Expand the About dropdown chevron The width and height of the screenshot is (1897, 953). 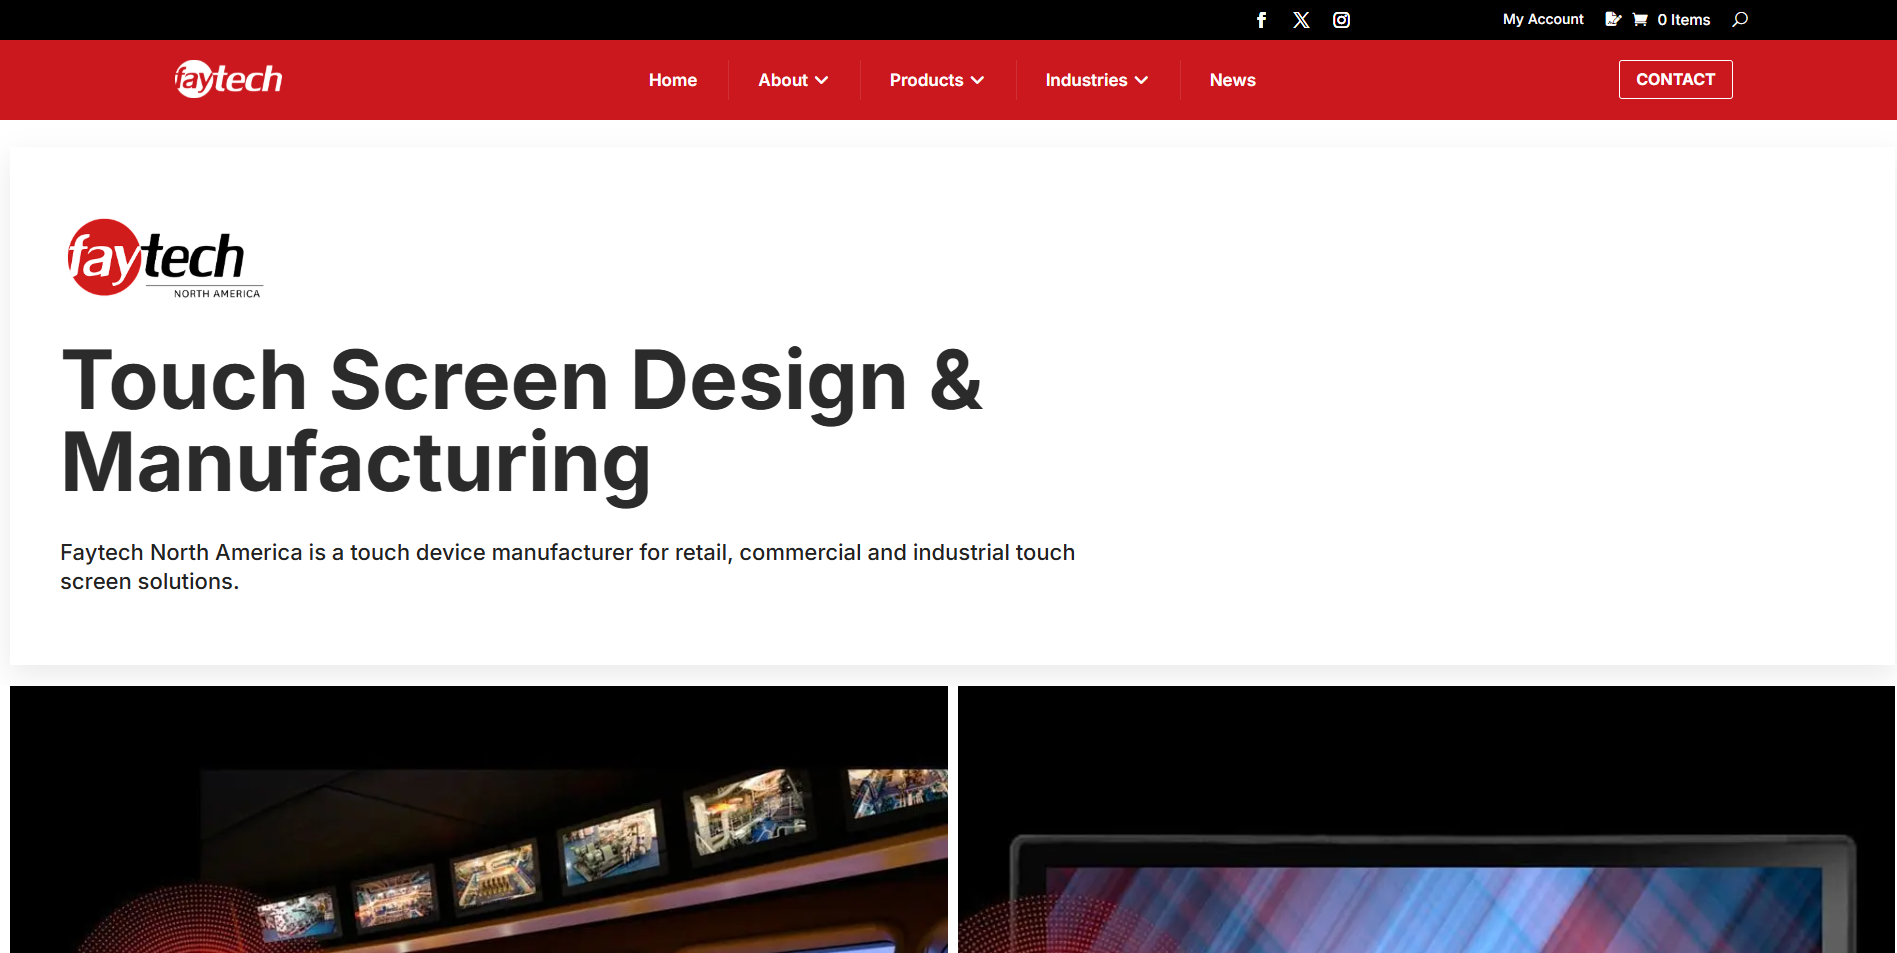click(x=822, y=80)
